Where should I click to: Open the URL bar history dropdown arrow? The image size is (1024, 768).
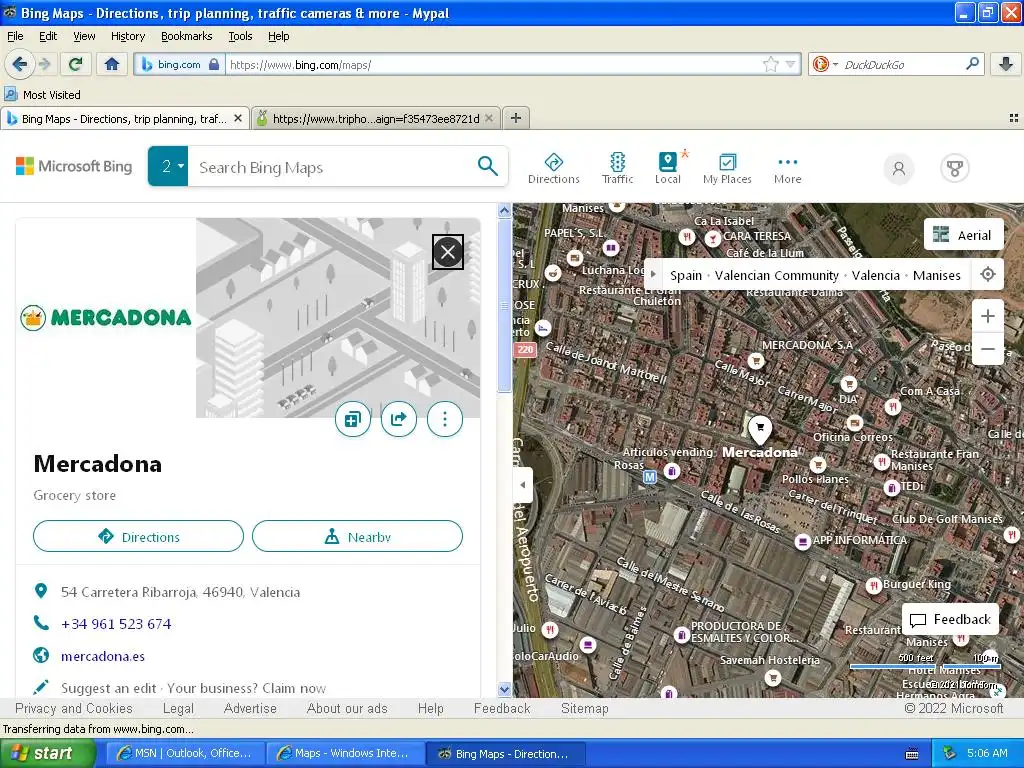pos(790,64)
